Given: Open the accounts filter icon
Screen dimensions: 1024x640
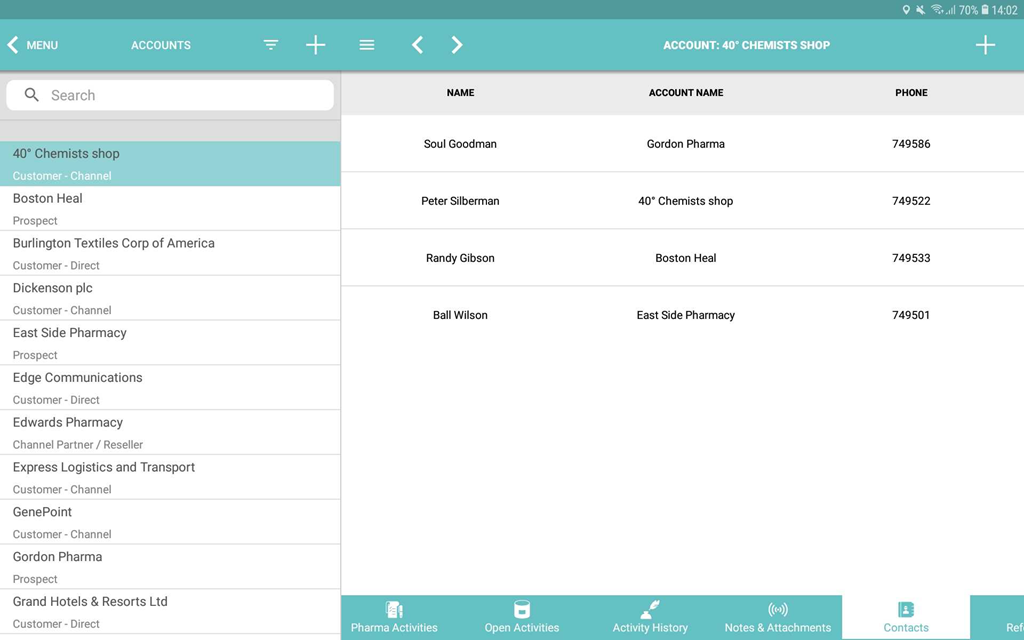Looking at the screenshot, I should tap(271, 45).
